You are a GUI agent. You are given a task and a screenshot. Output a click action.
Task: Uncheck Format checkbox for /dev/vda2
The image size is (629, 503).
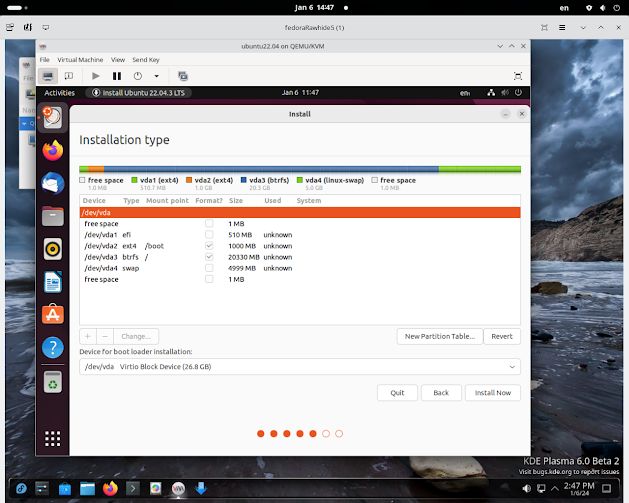point(209,246)
